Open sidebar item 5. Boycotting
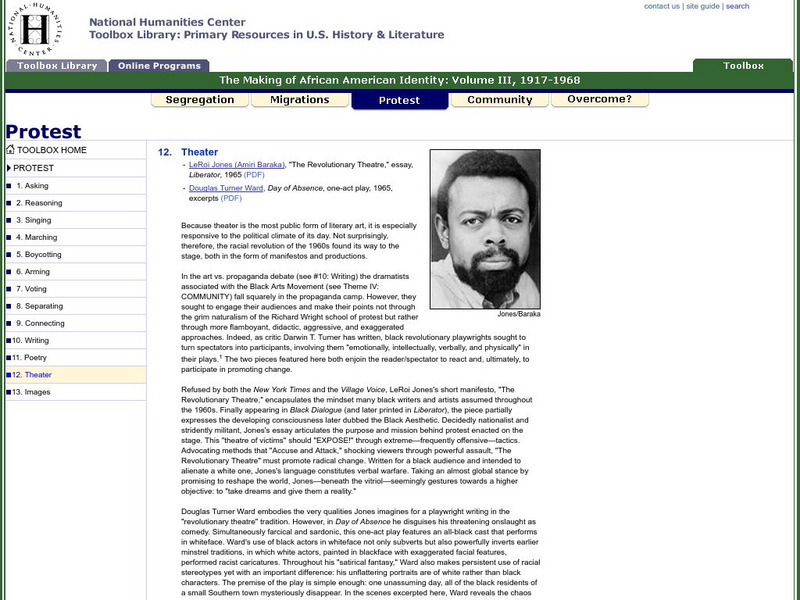This screenshot has width=800, height=600. click(39, 255)
